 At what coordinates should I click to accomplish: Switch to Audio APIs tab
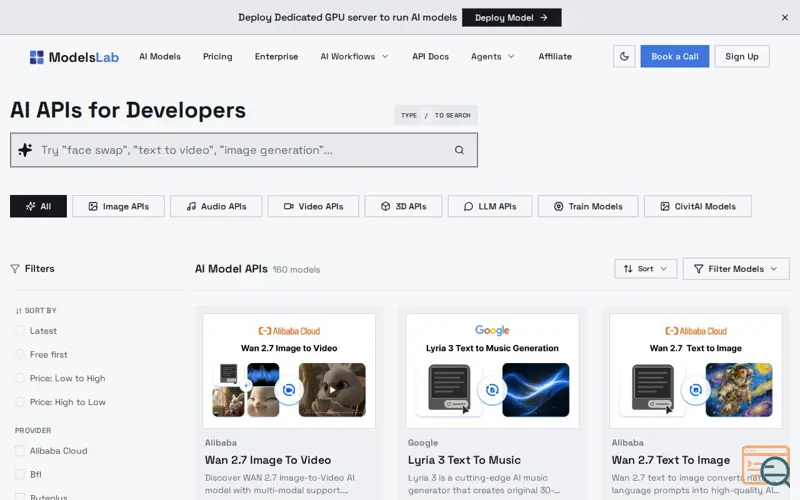pyautogui.click(x=216, y=206)
